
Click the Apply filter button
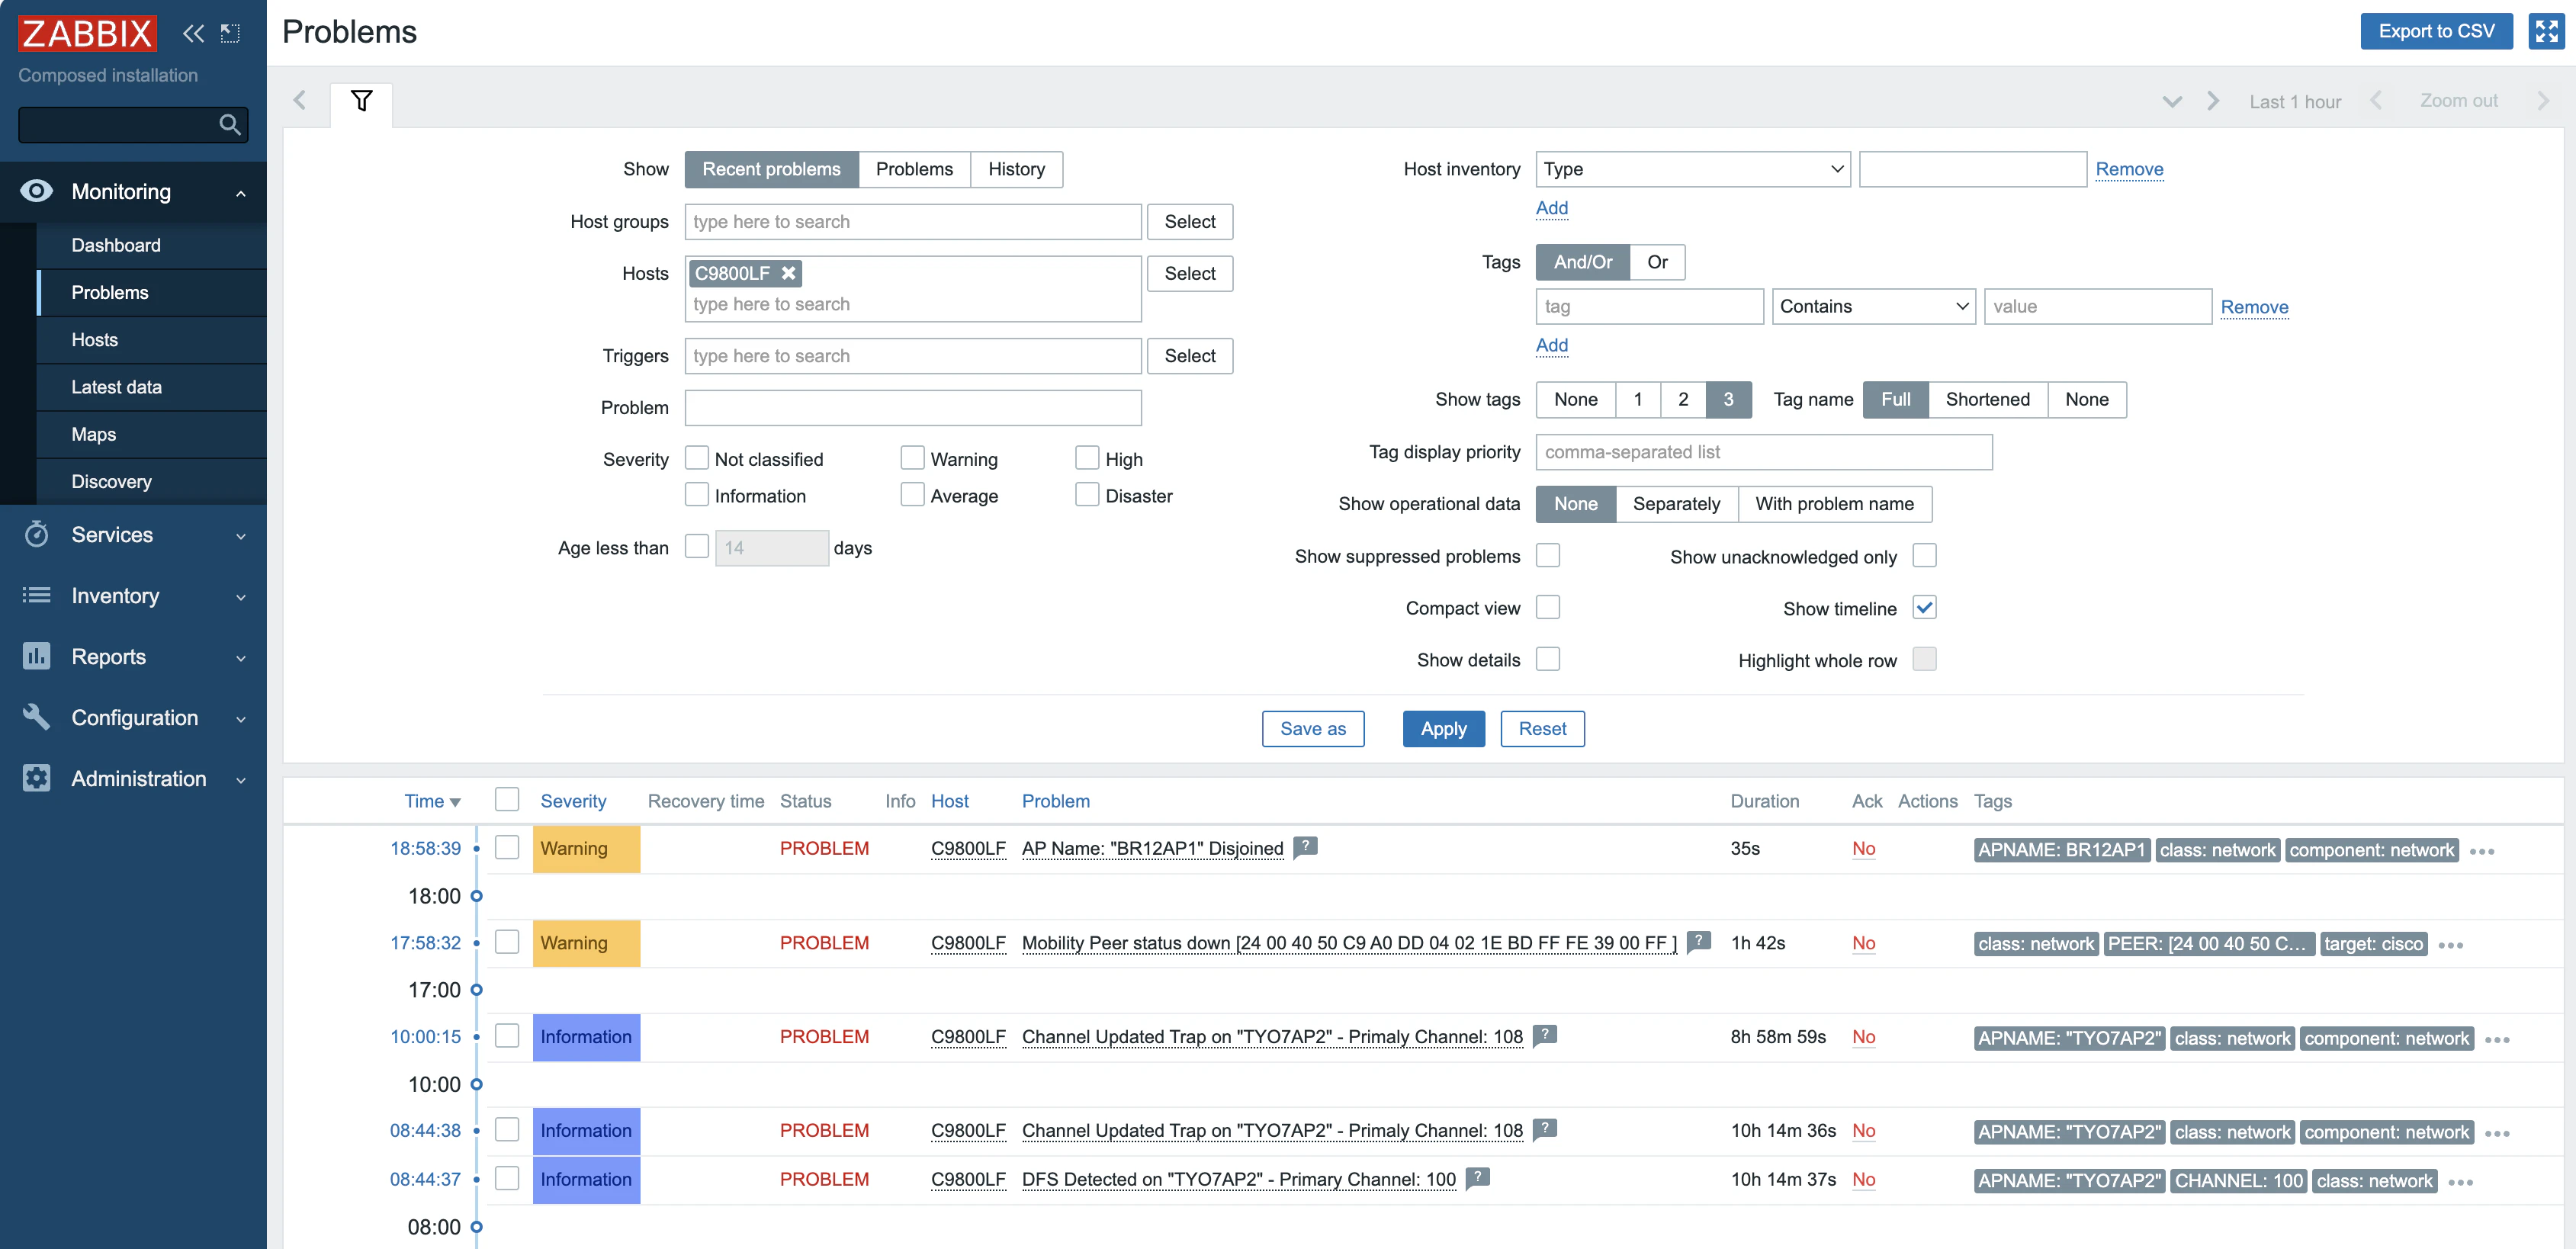point(1442,729)
